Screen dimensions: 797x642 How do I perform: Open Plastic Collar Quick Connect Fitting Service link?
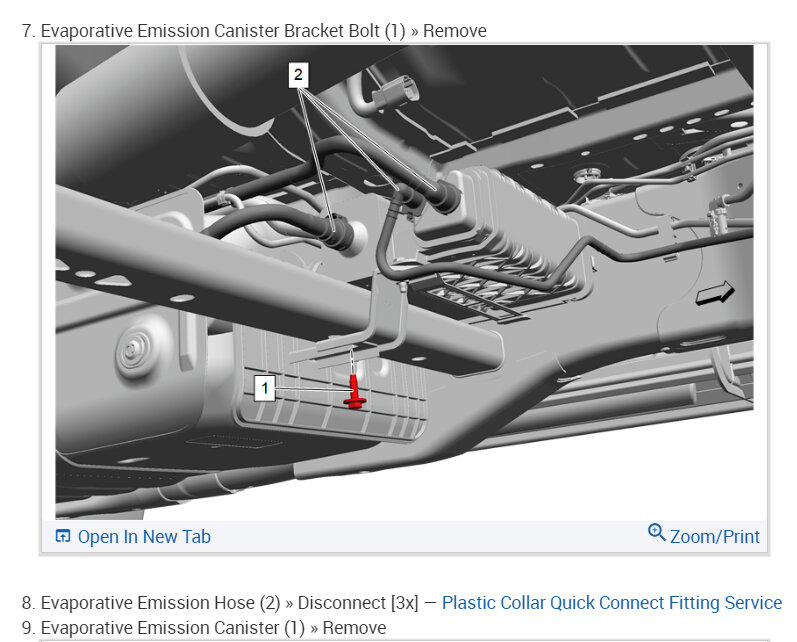tap(611, 602)
